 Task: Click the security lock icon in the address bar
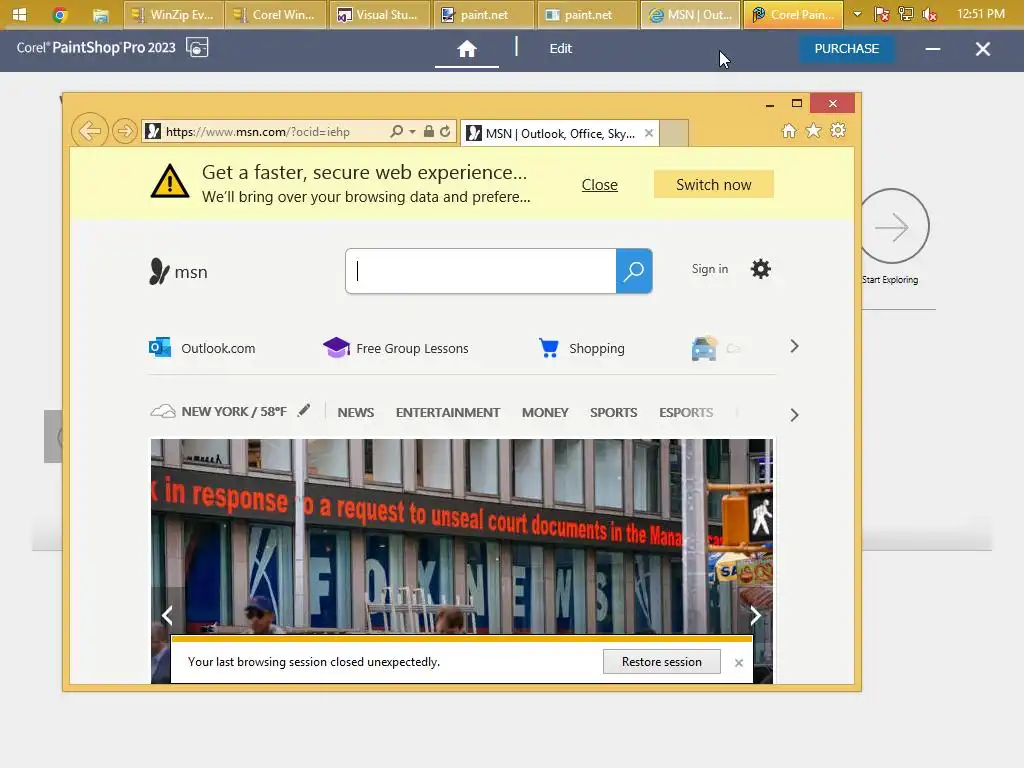pos(428,131)
